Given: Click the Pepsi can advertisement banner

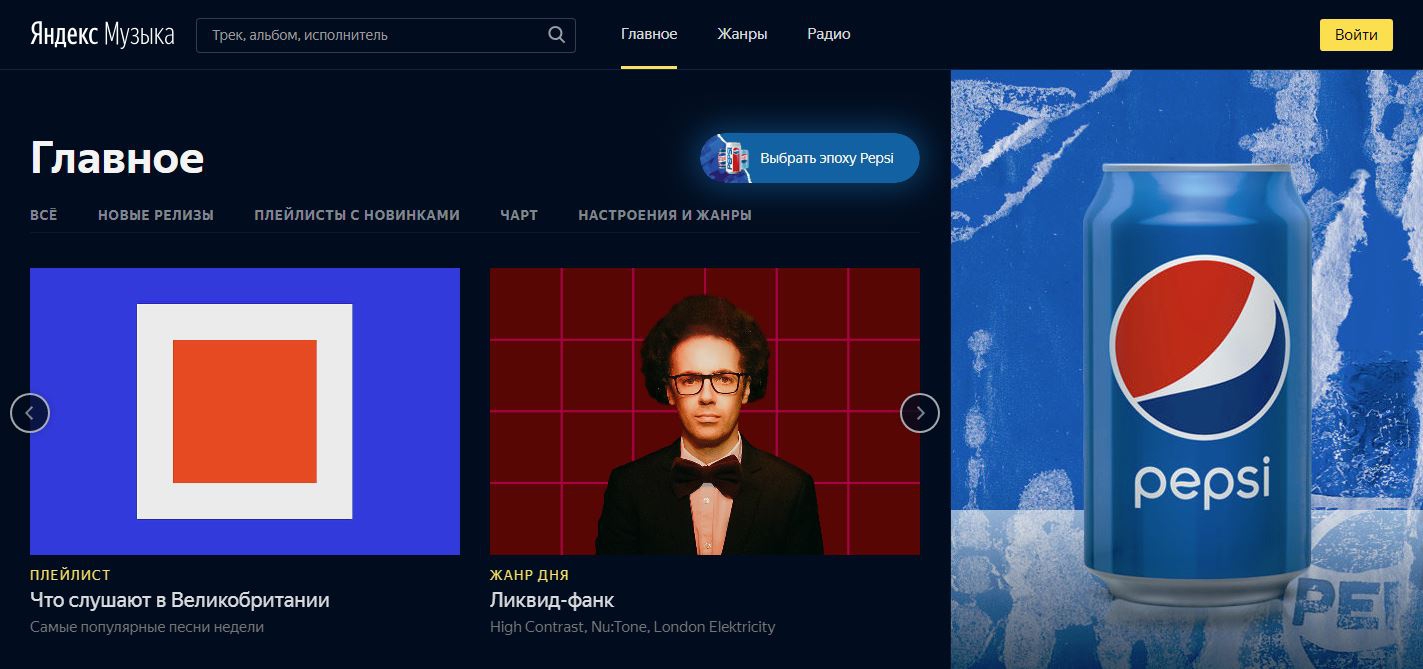Looking at the screenshot, I should (1187, 369).
